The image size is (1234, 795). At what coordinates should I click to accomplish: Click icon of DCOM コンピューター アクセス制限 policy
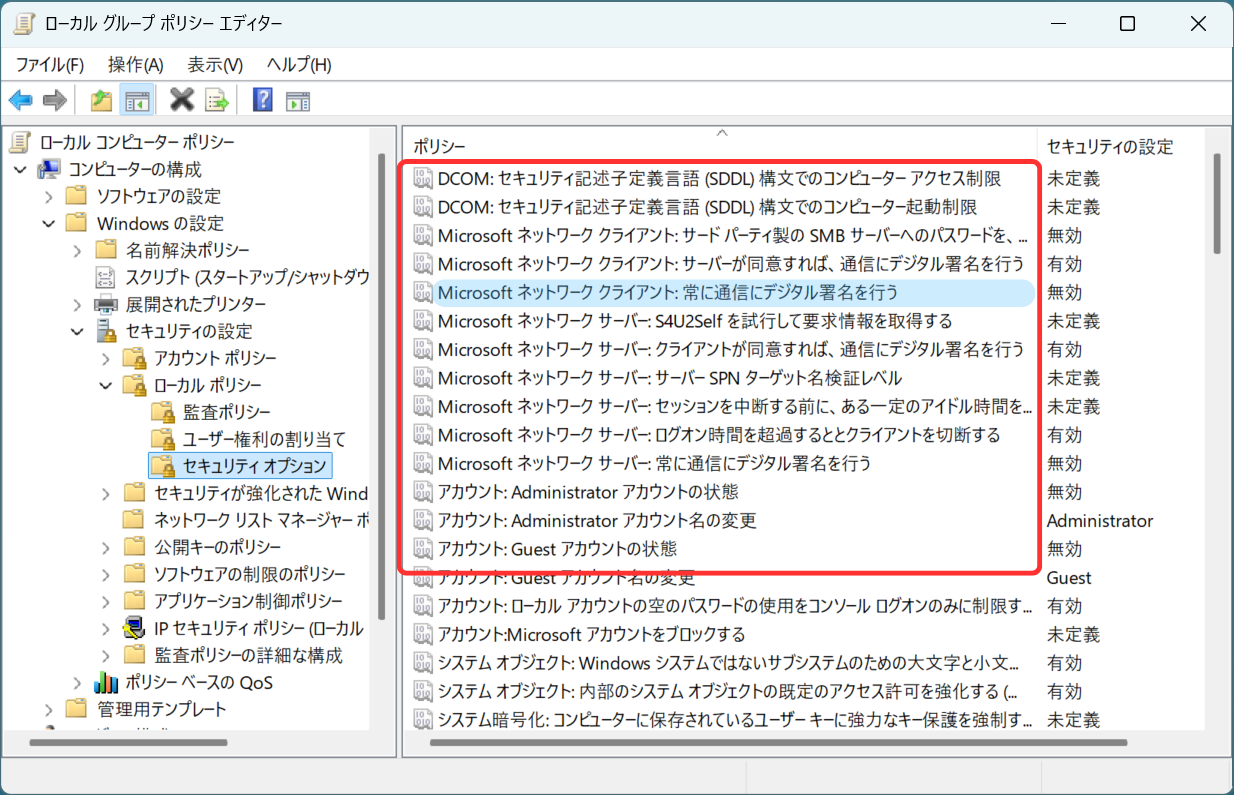[x=422, y=179]
